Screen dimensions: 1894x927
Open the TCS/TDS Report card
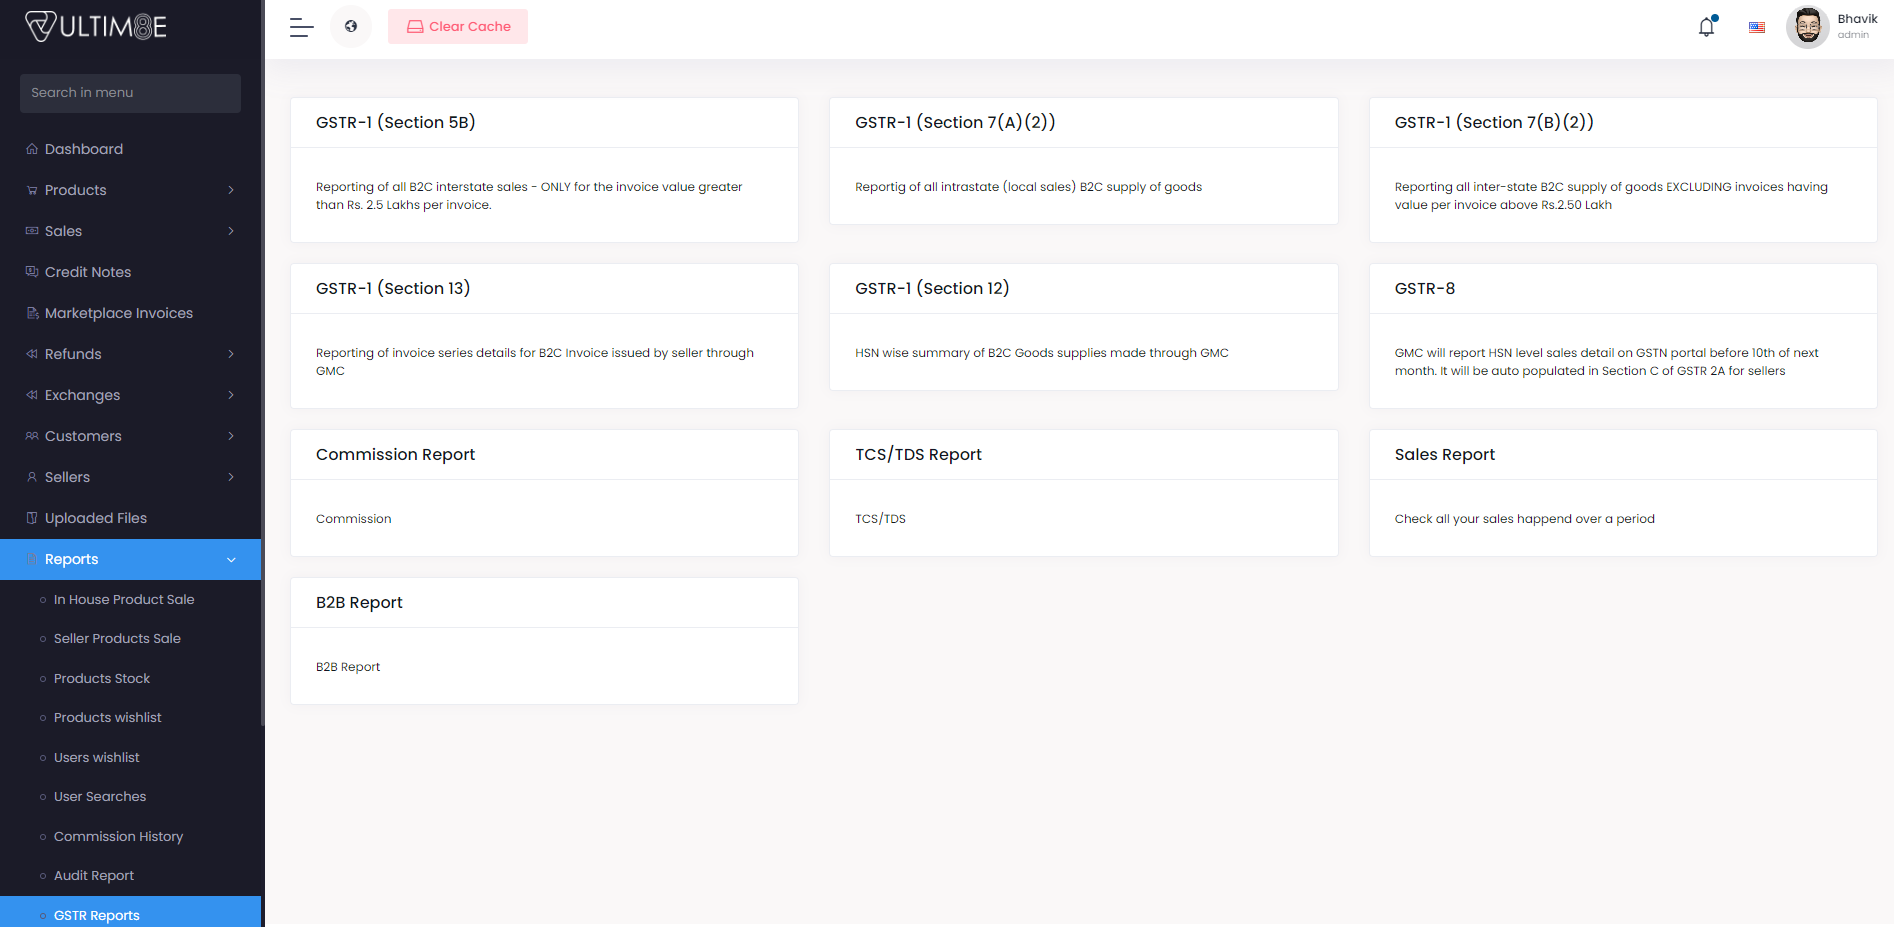(1083, 492)
